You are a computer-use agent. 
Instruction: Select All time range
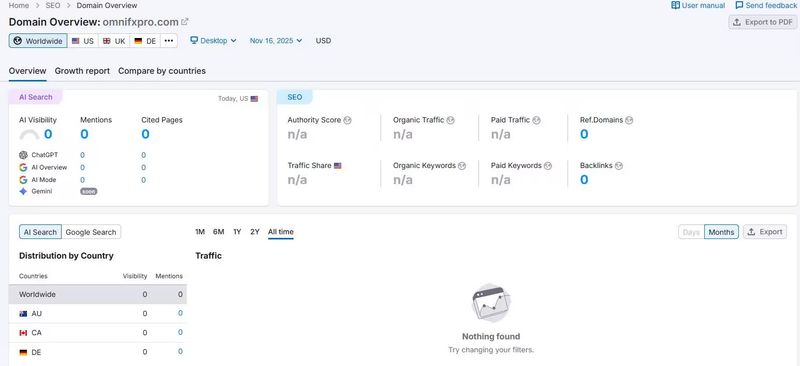tap(281, 232)
